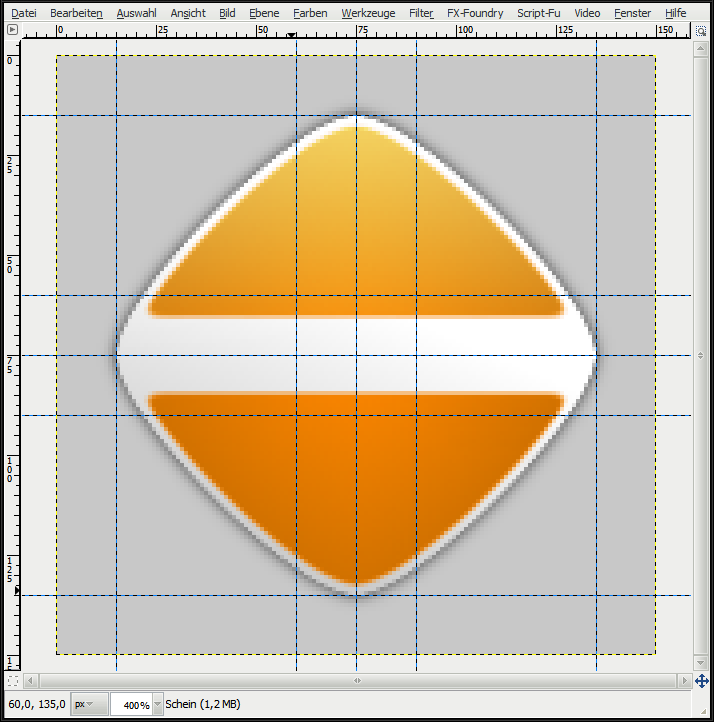Open the Werkzeuge menu

point(368,13)
